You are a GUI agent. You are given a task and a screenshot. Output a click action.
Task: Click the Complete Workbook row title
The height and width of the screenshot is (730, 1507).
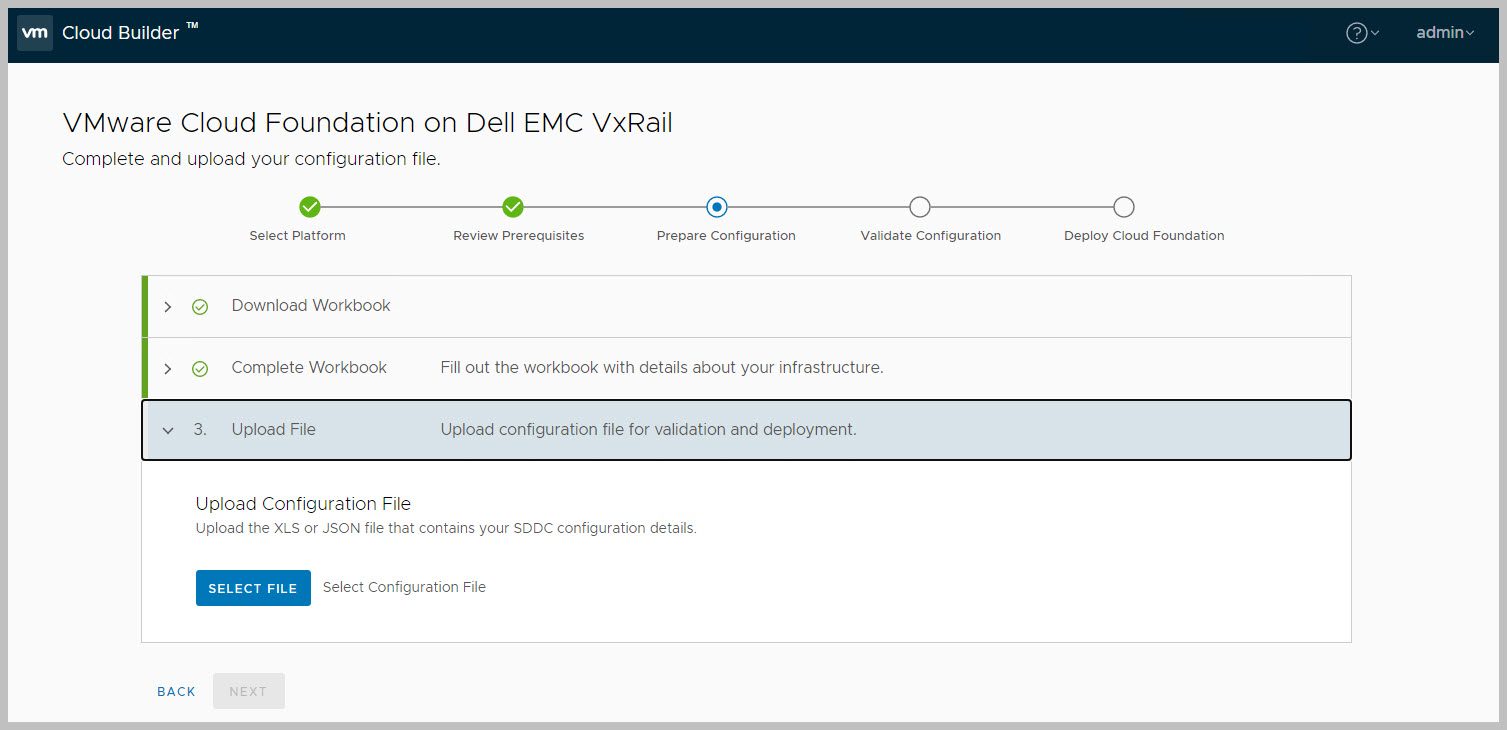click(x=309, y=368)
